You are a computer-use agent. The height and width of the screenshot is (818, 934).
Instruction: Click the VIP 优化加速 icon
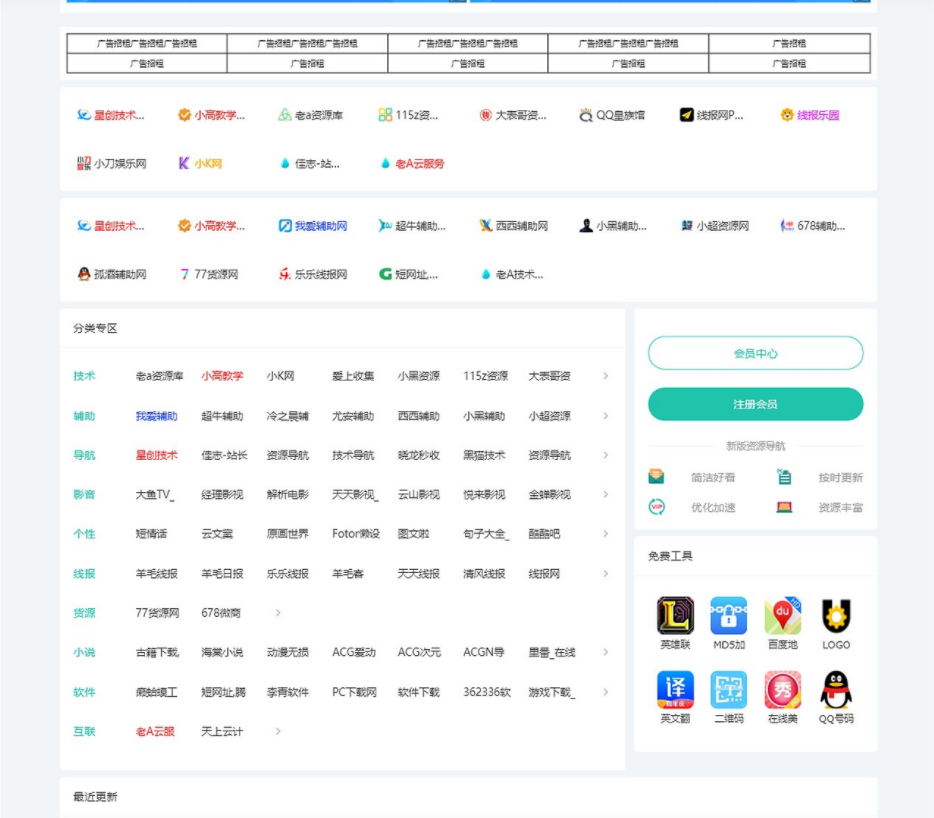pyautogui.click(x=657, y=507)
